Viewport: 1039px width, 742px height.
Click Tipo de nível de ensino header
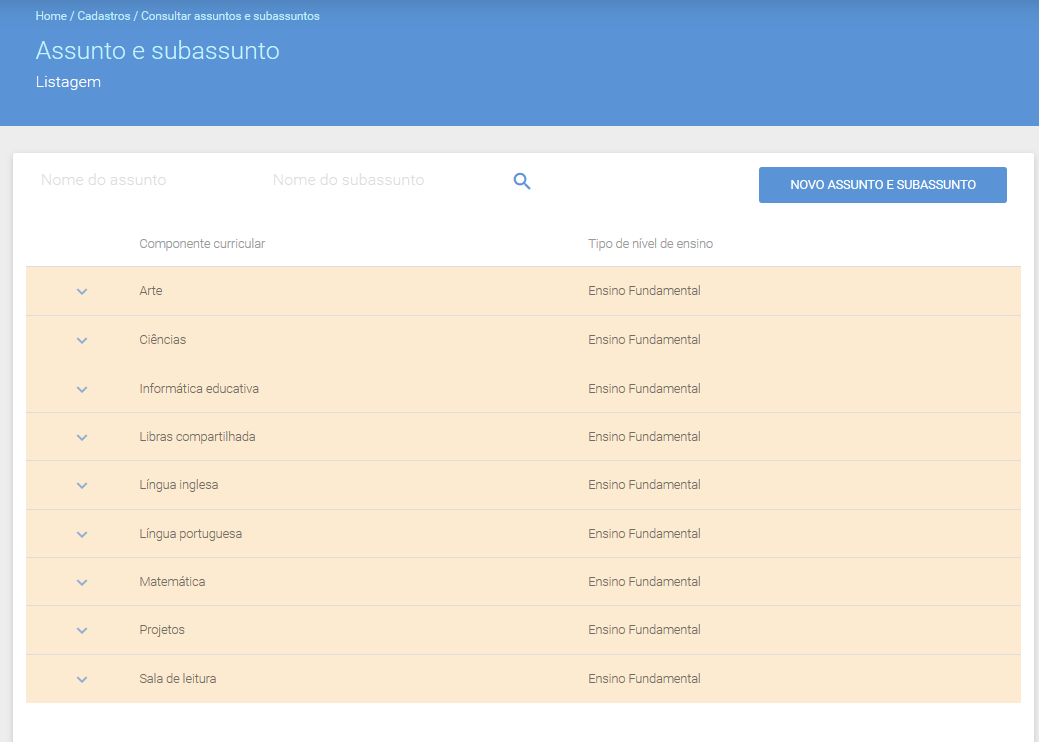pos(651,244)
